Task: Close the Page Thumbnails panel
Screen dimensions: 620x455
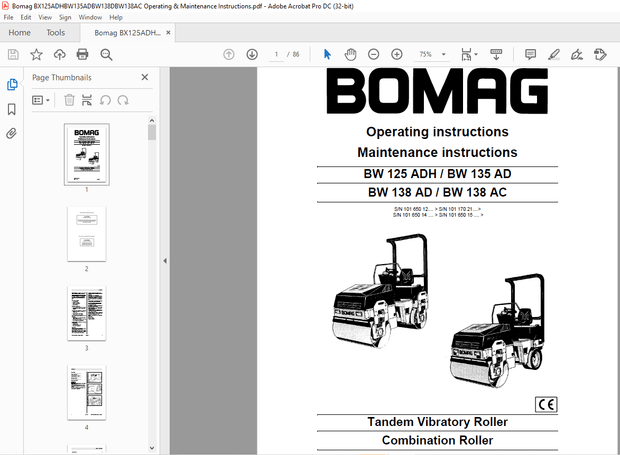Action: pos(145,77)
